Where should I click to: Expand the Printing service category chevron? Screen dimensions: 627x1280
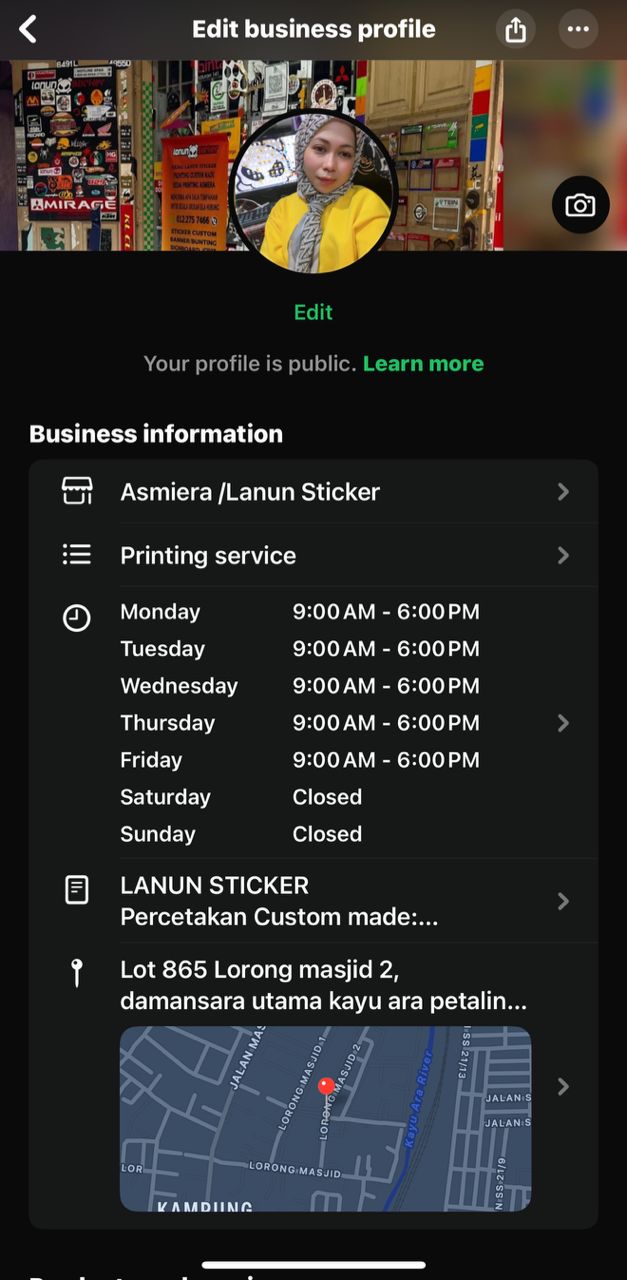[563, 555]
